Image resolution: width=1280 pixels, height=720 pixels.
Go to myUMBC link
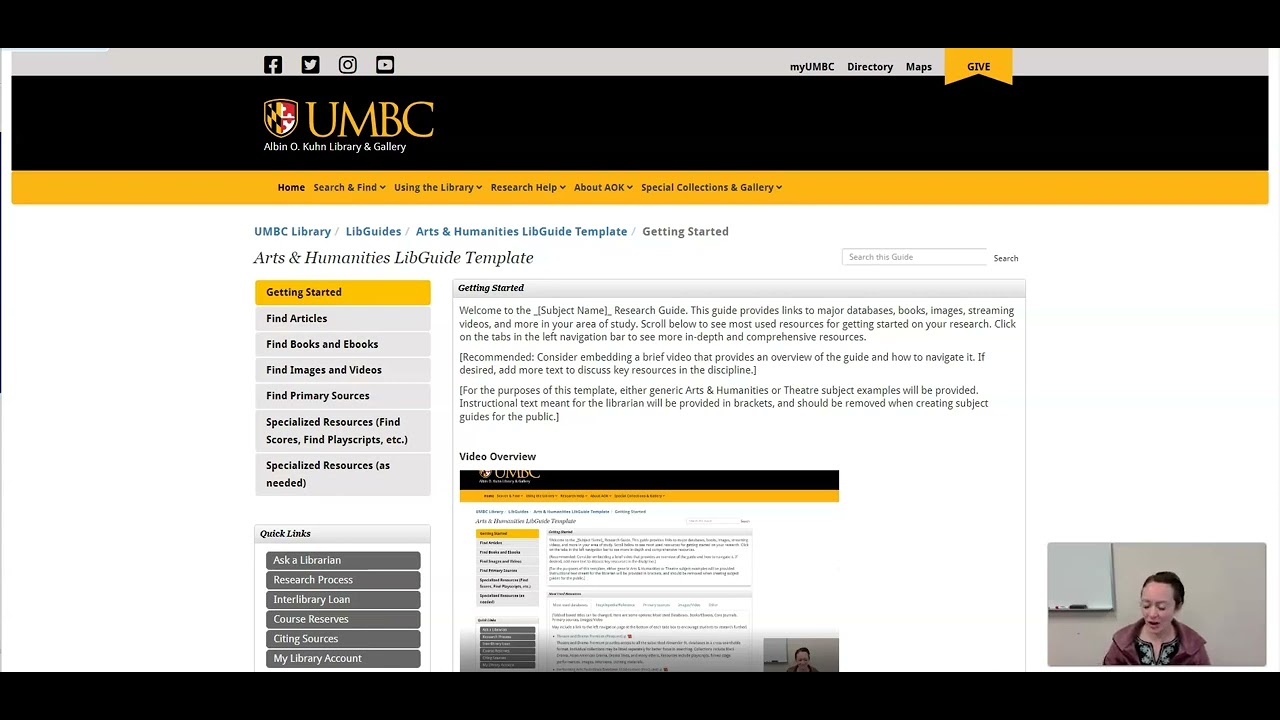click(x=812, y=67)
